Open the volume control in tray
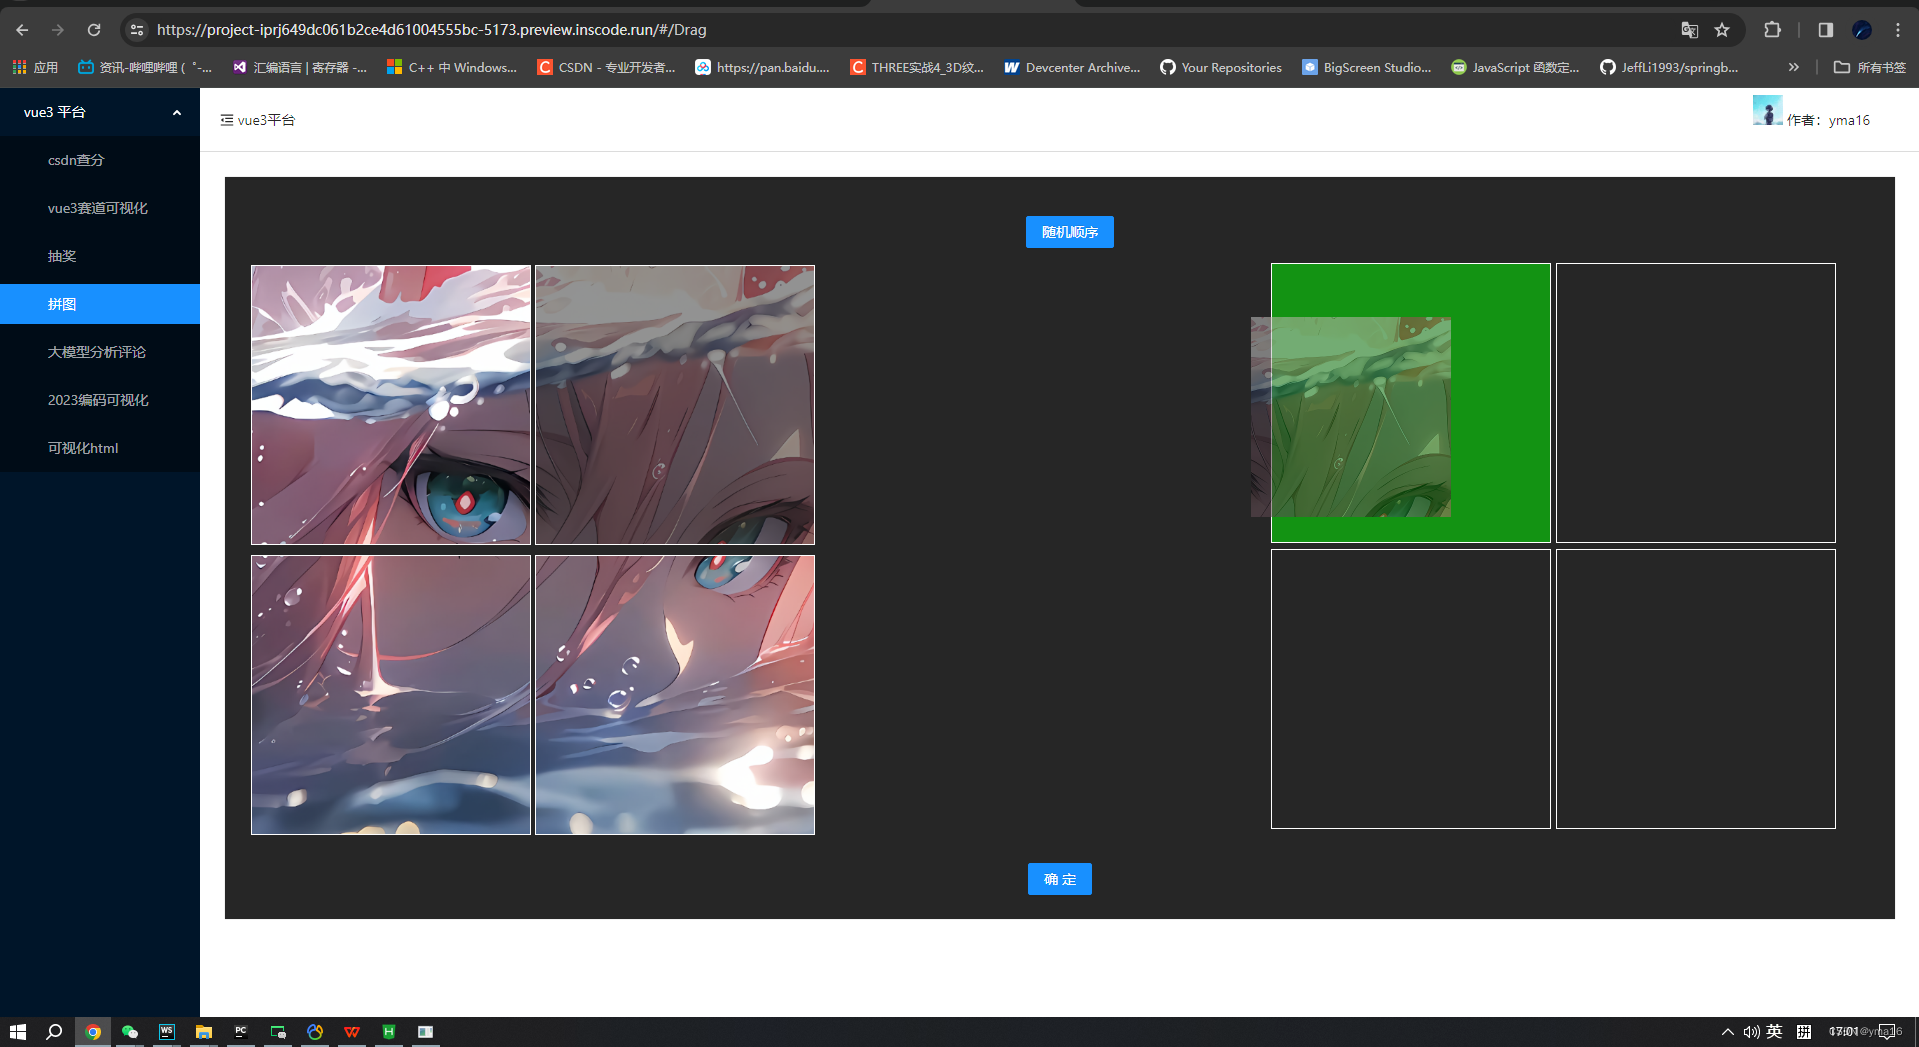Viewport: 1919px width, 1047px height. (1751, 1032)
